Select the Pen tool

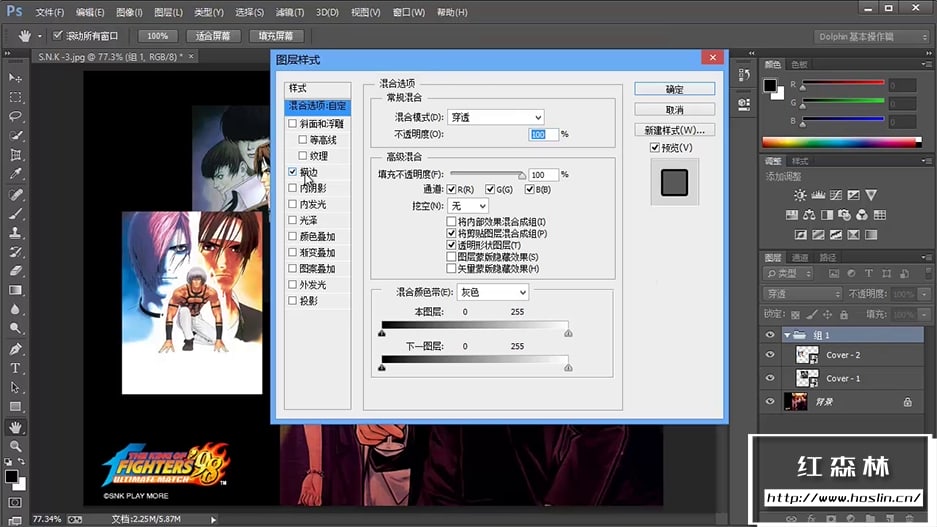click(16, 349)
